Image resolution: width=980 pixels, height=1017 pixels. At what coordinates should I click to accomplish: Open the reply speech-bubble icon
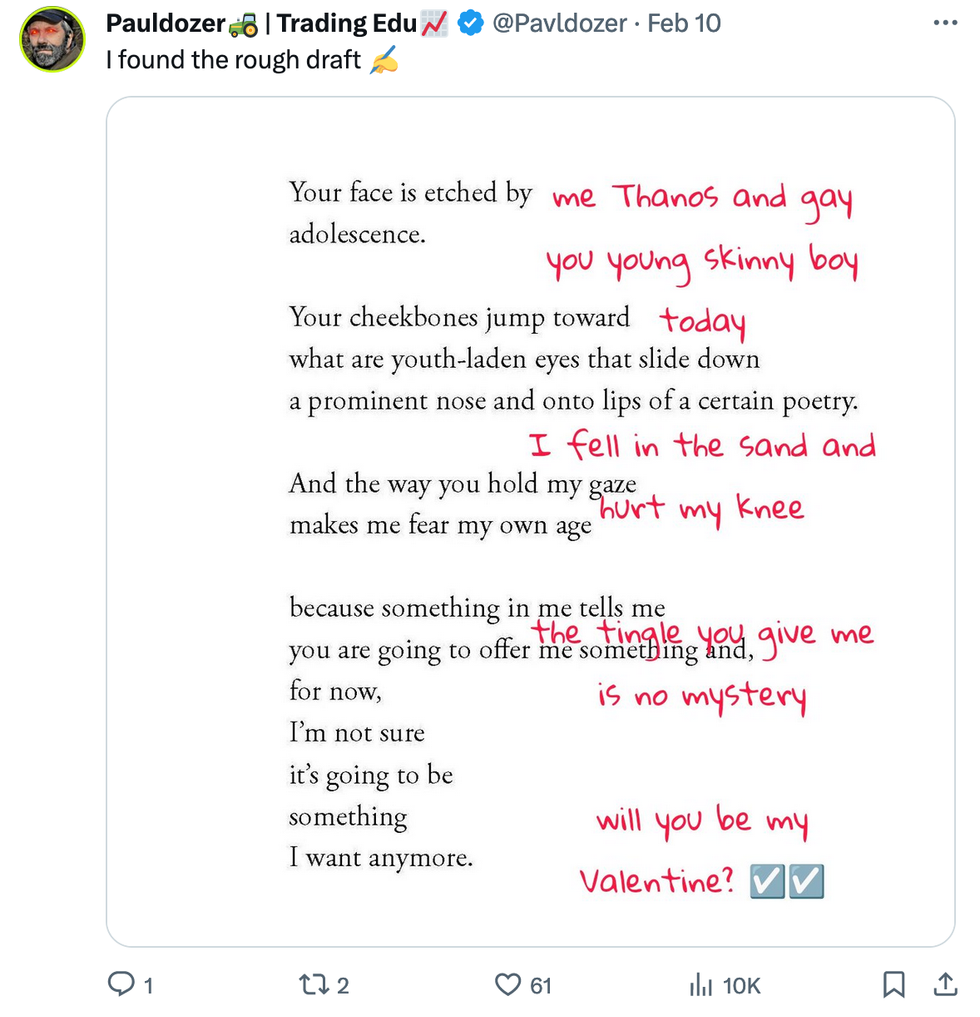tap(121, 985)
